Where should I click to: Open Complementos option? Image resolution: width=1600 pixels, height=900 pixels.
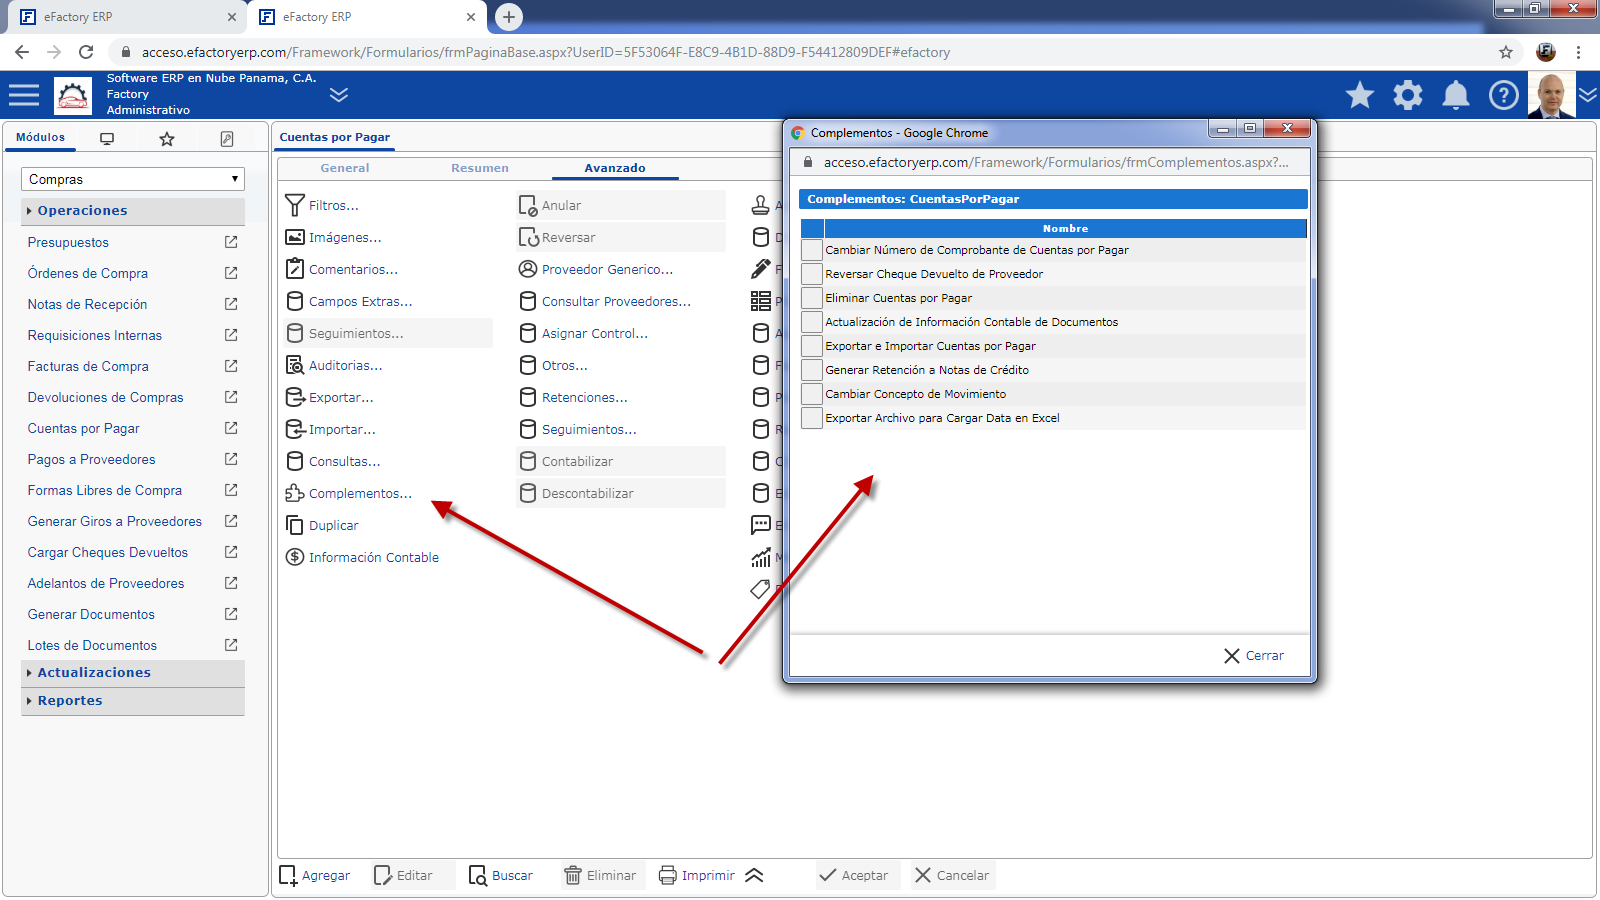tap(348, 493)
